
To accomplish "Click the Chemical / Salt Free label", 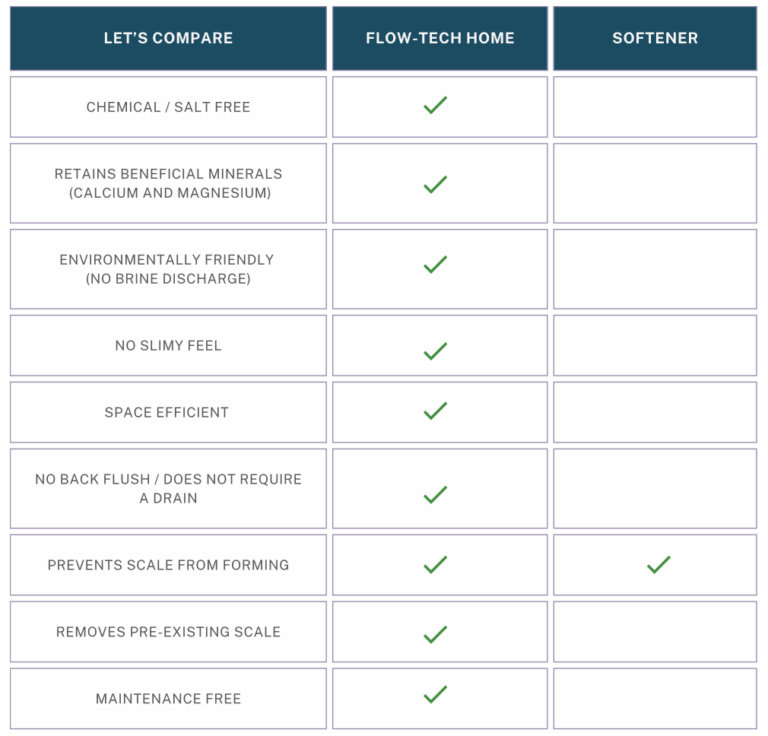I will click(168, 107).
